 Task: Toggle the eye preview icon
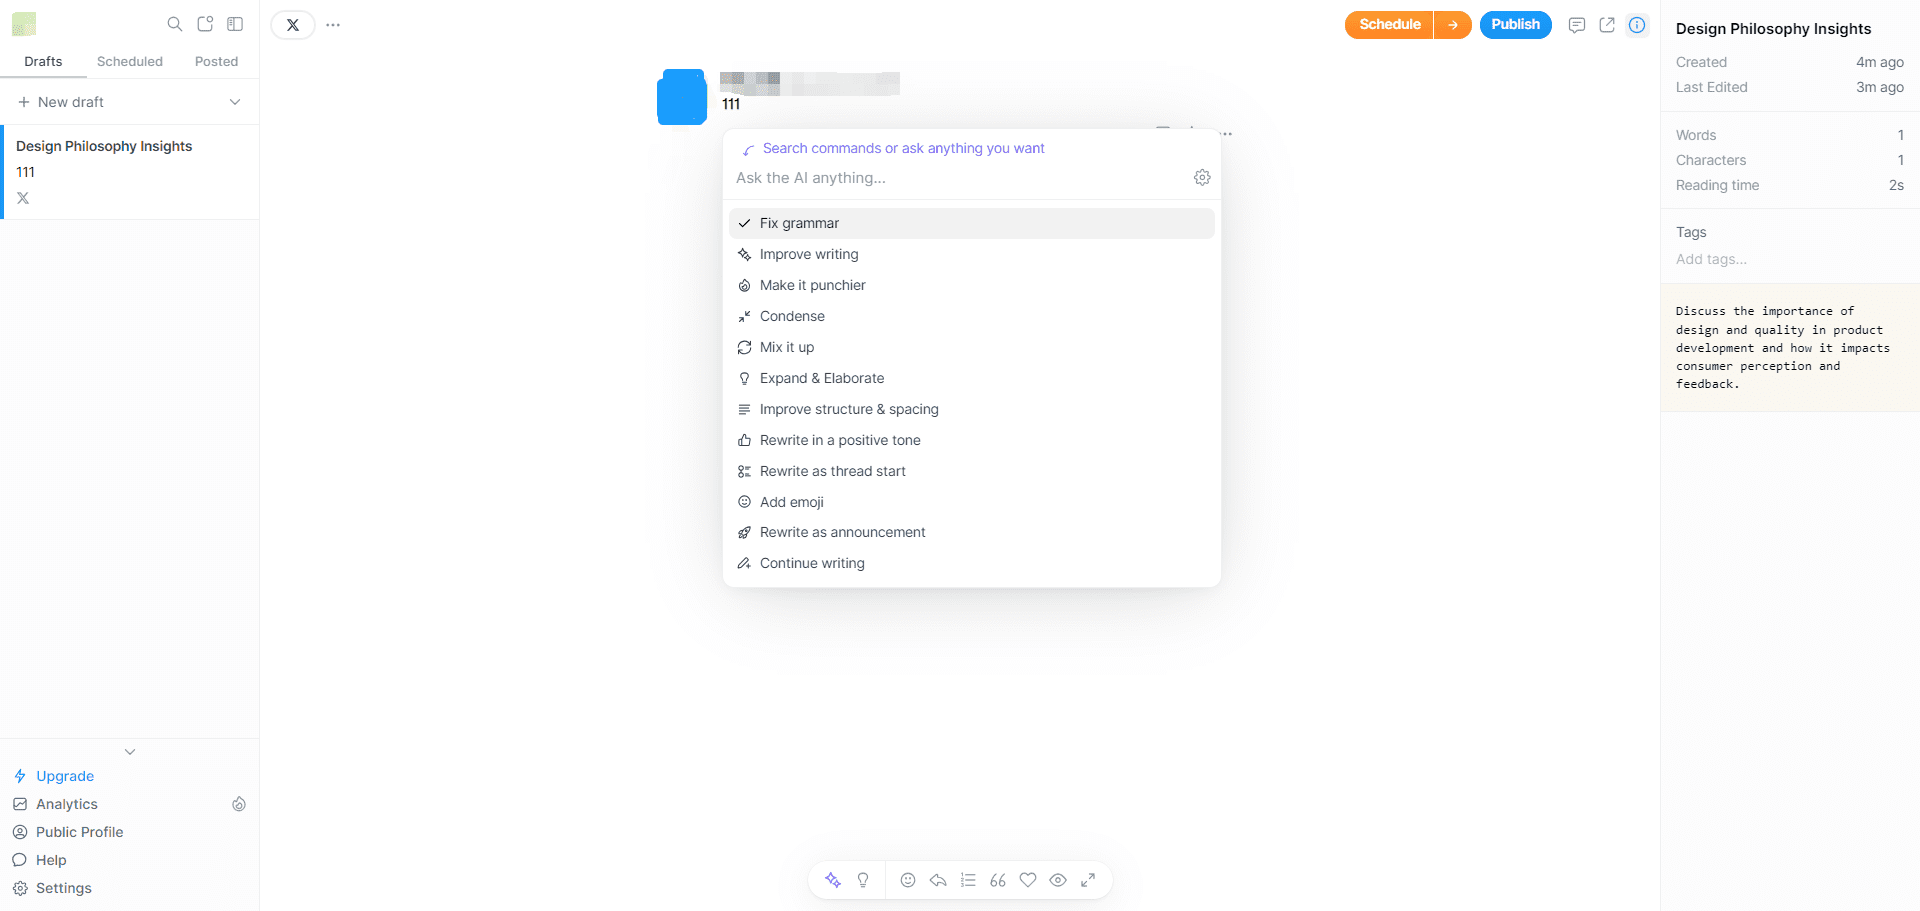coord(1058,880)
